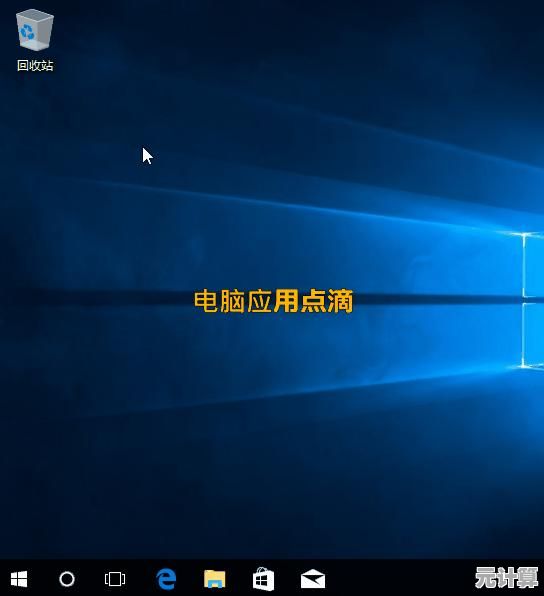The image size is (544, 596).
Task: Open Microsoft Store from the taskbar
Action: (263, 579)
